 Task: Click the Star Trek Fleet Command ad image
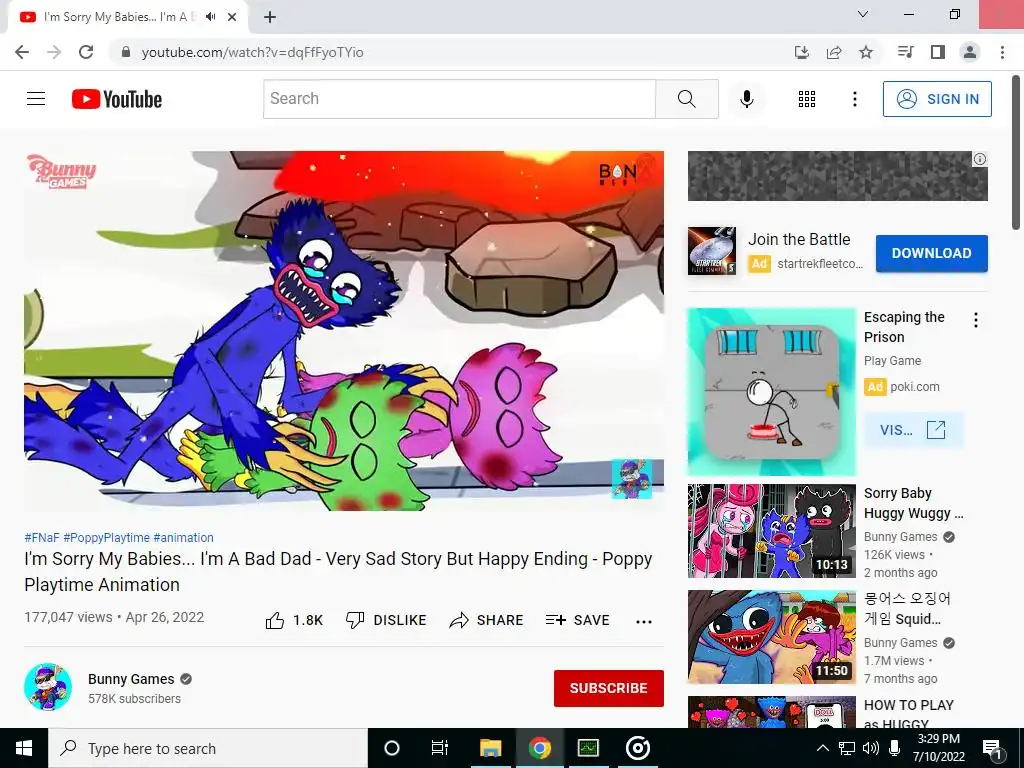(x=712, y=251)
